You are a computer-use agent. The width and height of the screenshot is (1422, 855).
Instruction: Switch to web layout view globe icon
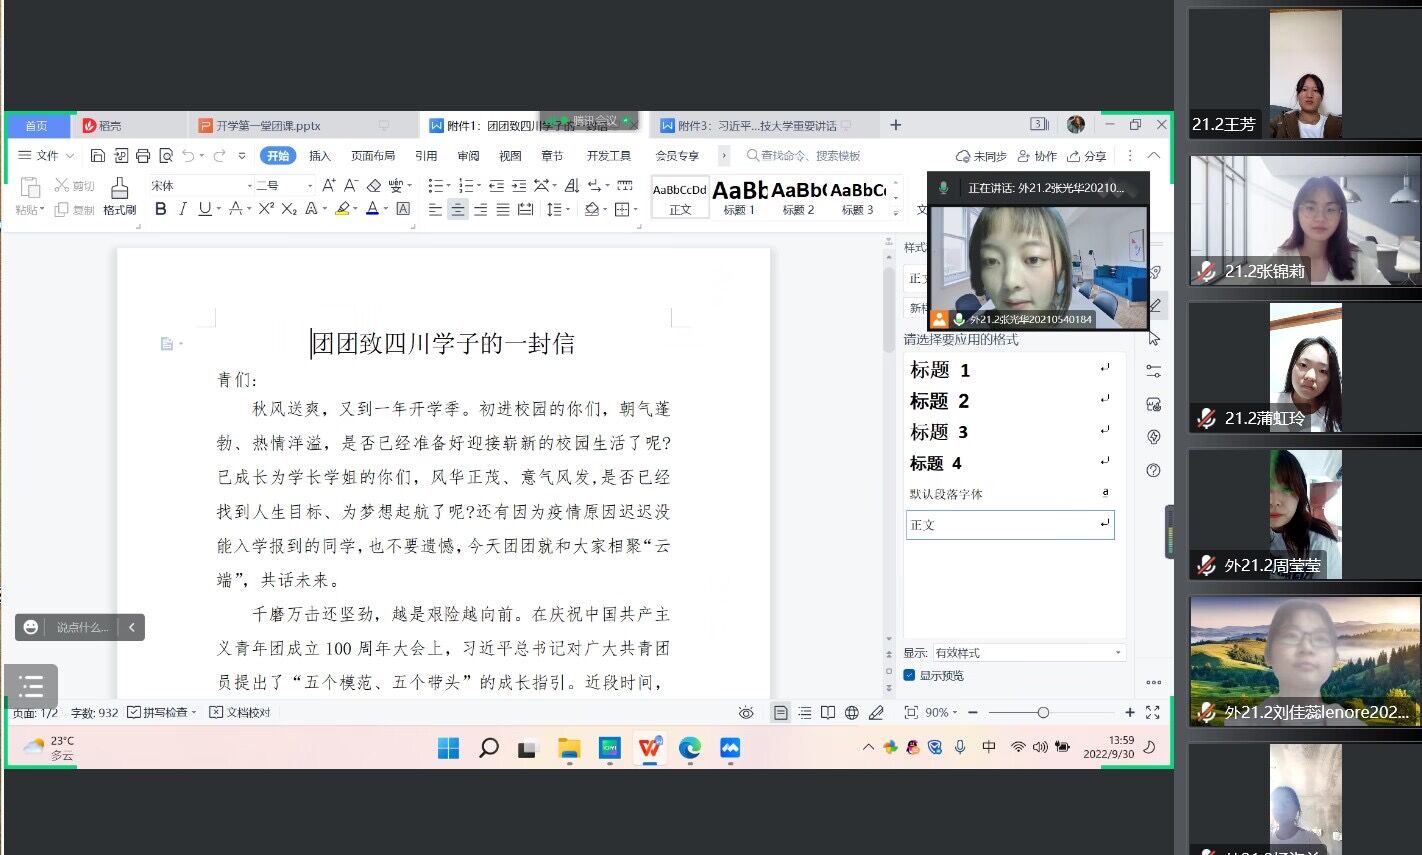tap(852, 713)
